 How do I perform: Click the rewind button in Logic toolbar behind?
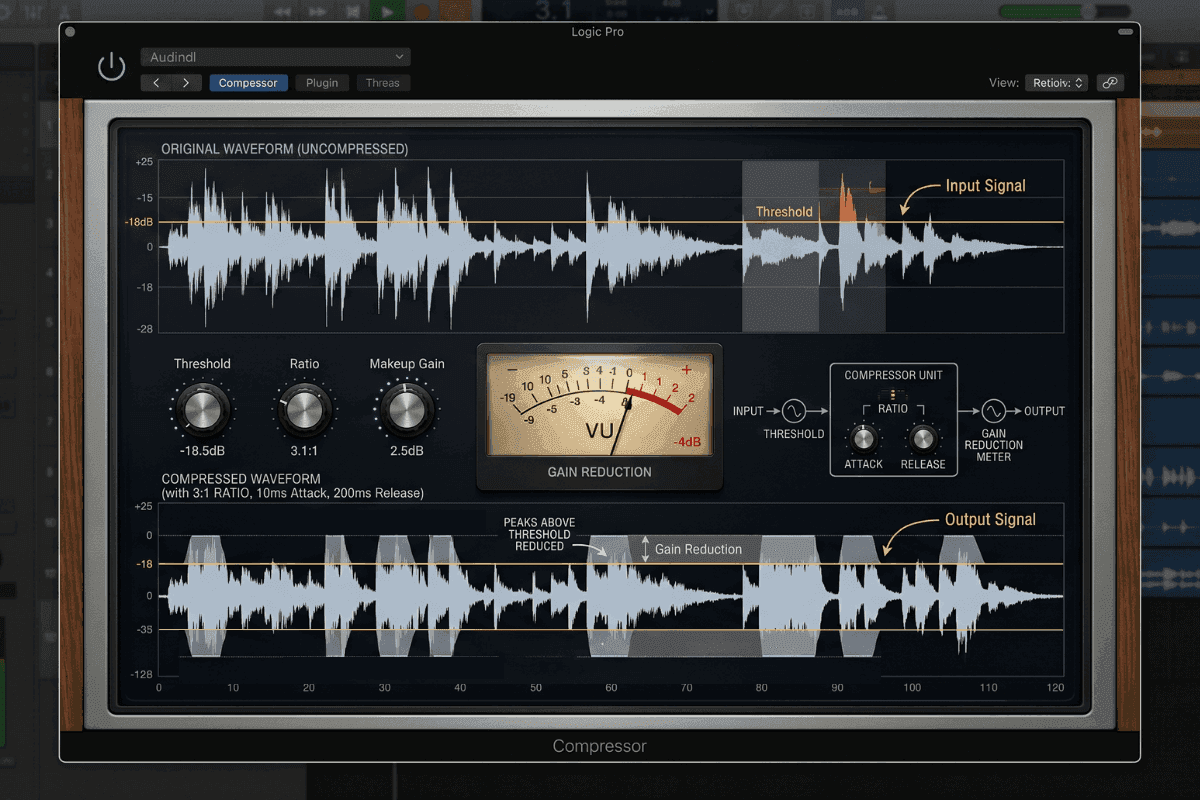283,11
